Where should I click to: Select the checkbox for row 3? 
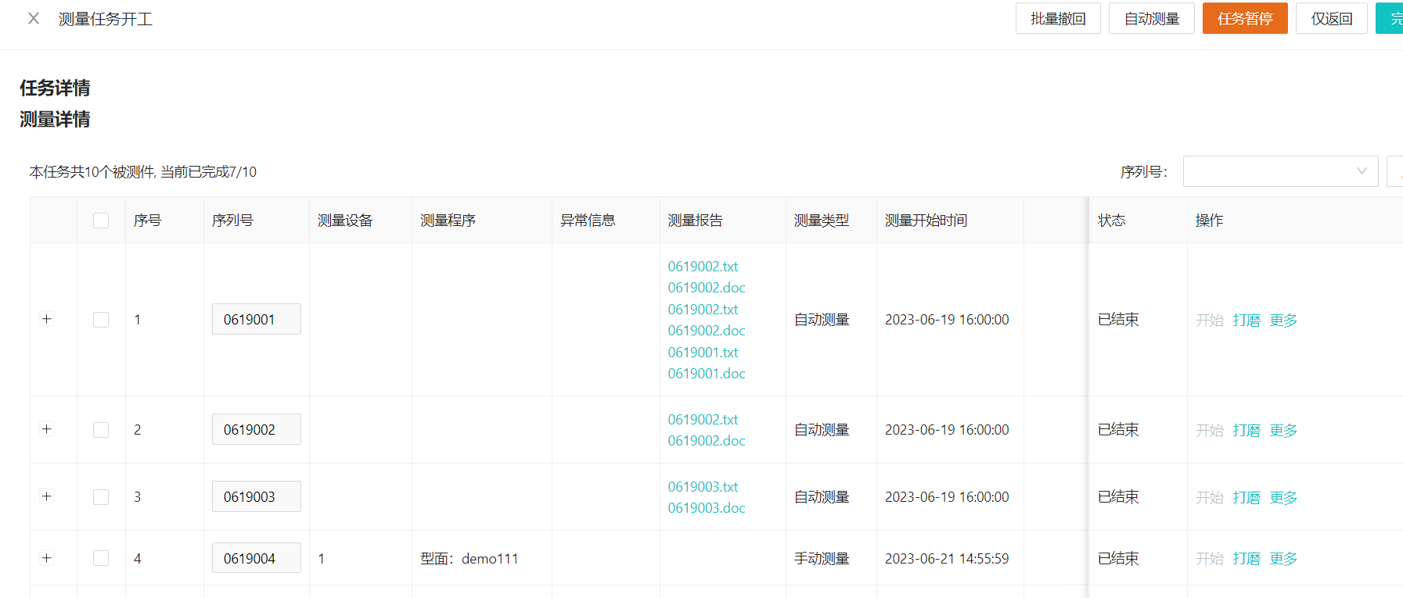click(101, 497)
